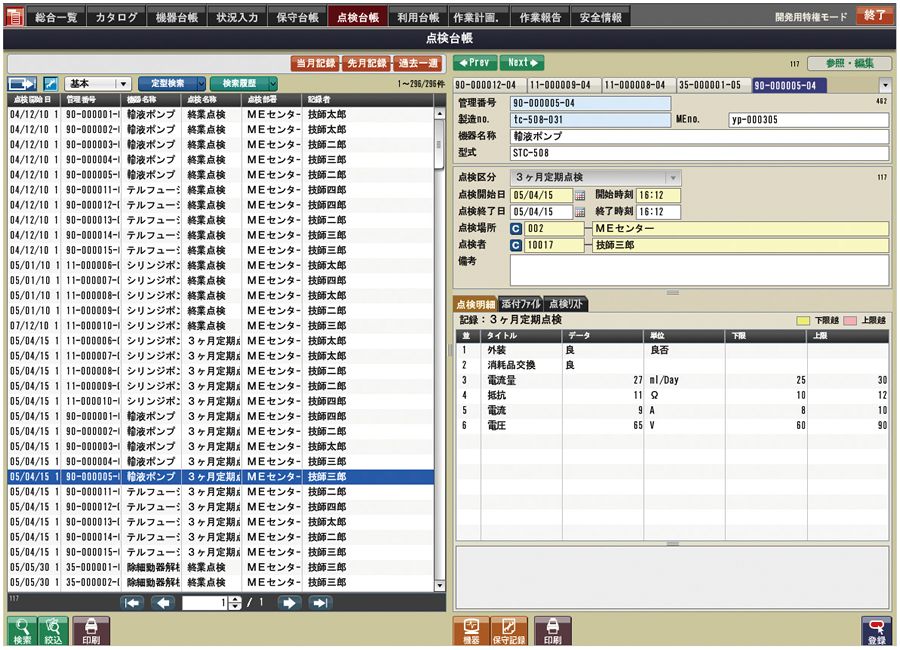The width and height of the screenshot is (900, 650).
Task: Expand the record tabs overflow dropdown
Action: (885, 86)
